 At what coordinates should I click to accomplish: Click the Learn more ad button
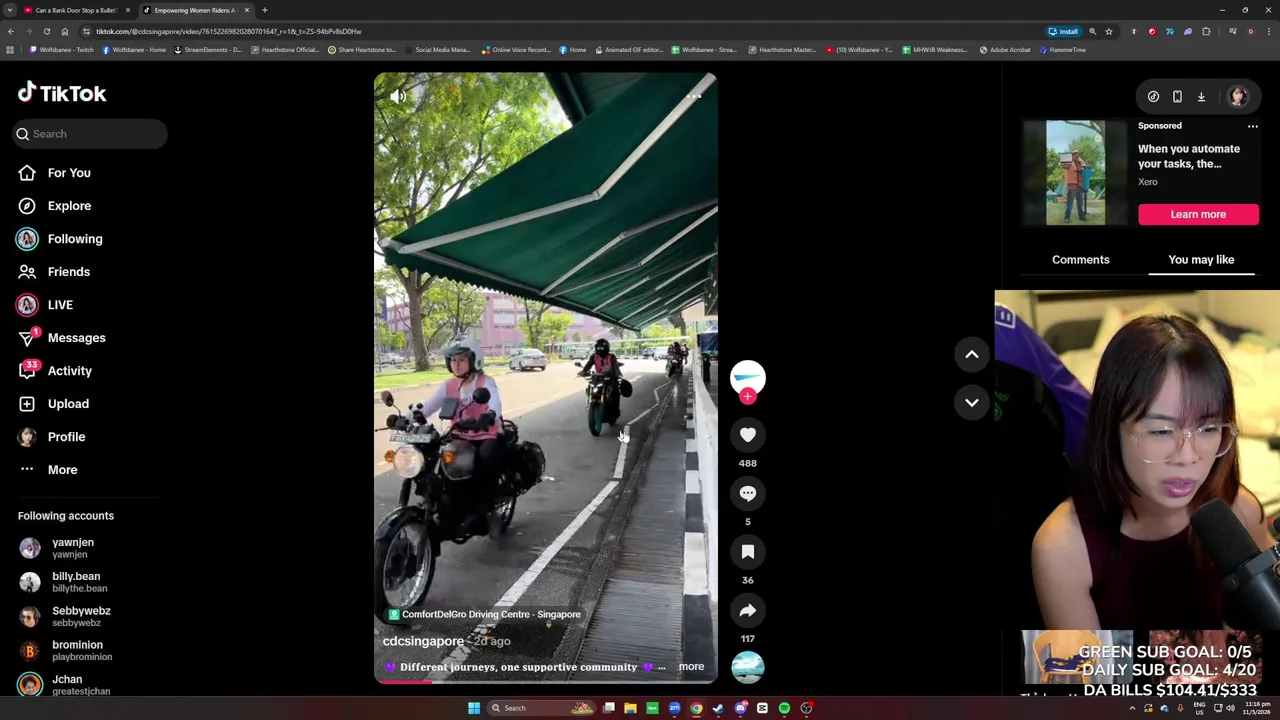click(1198, 214)
